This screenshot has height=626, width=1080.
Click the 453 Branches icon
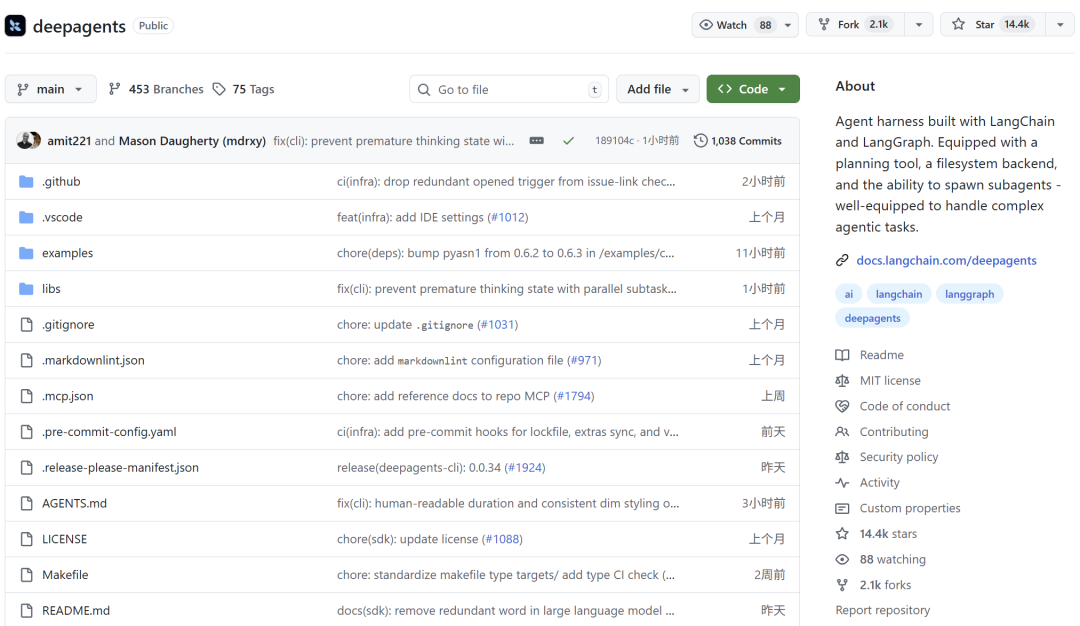[x=115, y=89]
